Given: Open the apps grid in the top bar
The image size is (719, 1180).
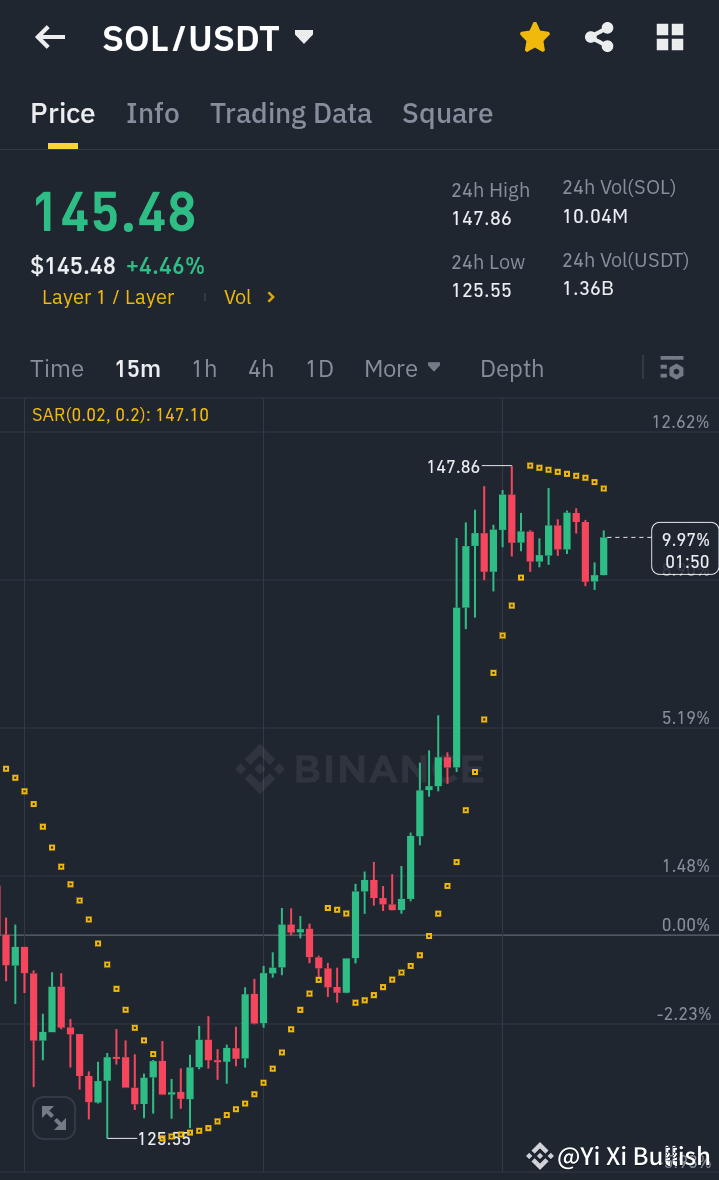Looking at the screenshot, I should tap(669, 37).
